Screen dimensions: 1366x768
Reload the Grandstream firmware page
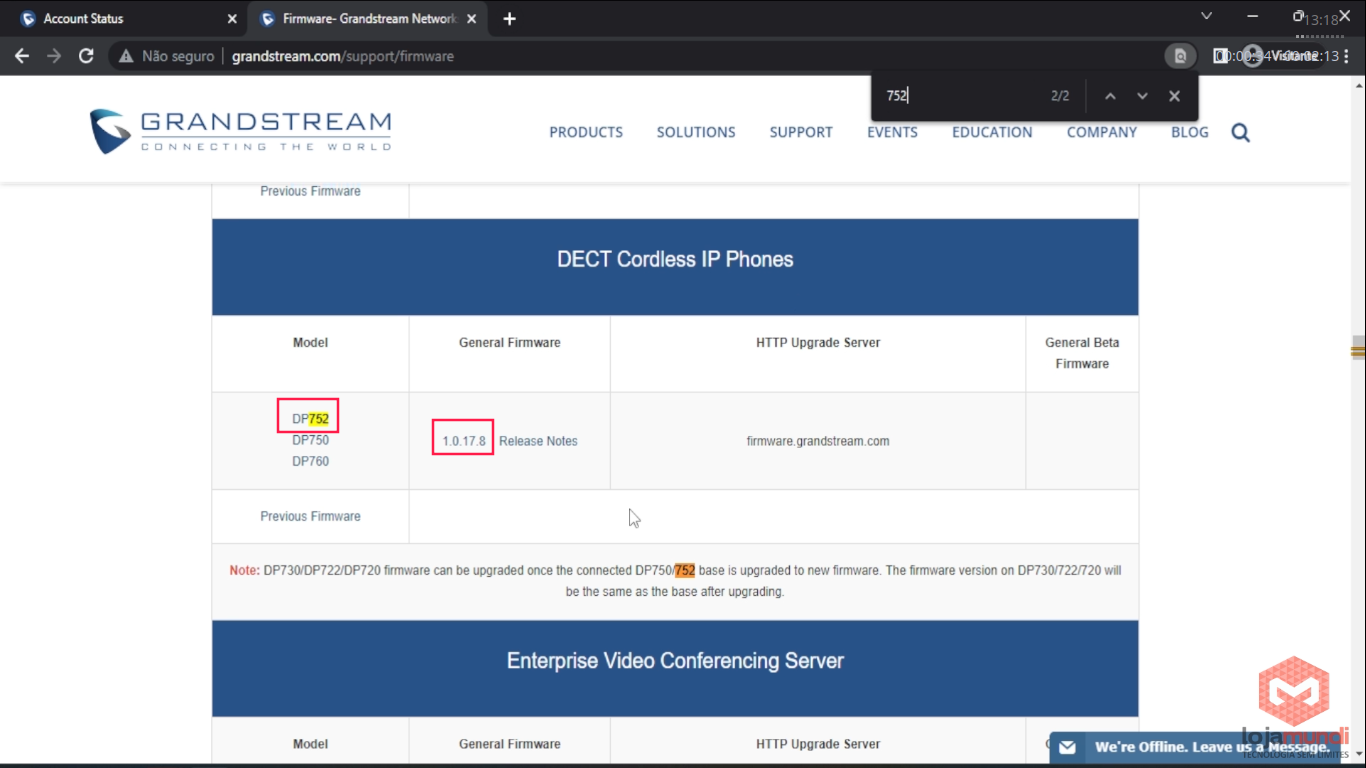click(86, 56)
